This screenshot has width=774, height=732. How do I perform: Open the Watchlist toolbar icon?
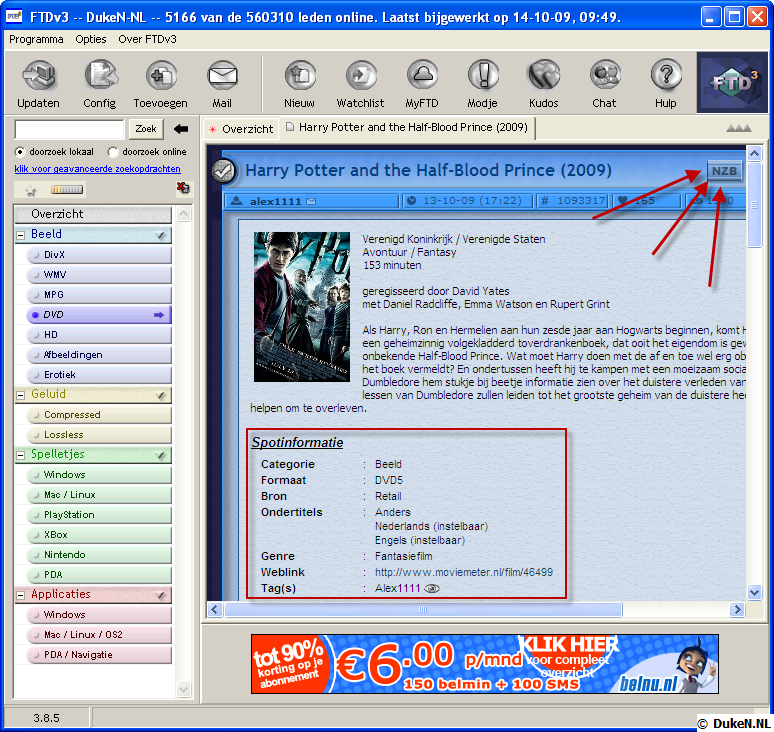pos(361,77)
